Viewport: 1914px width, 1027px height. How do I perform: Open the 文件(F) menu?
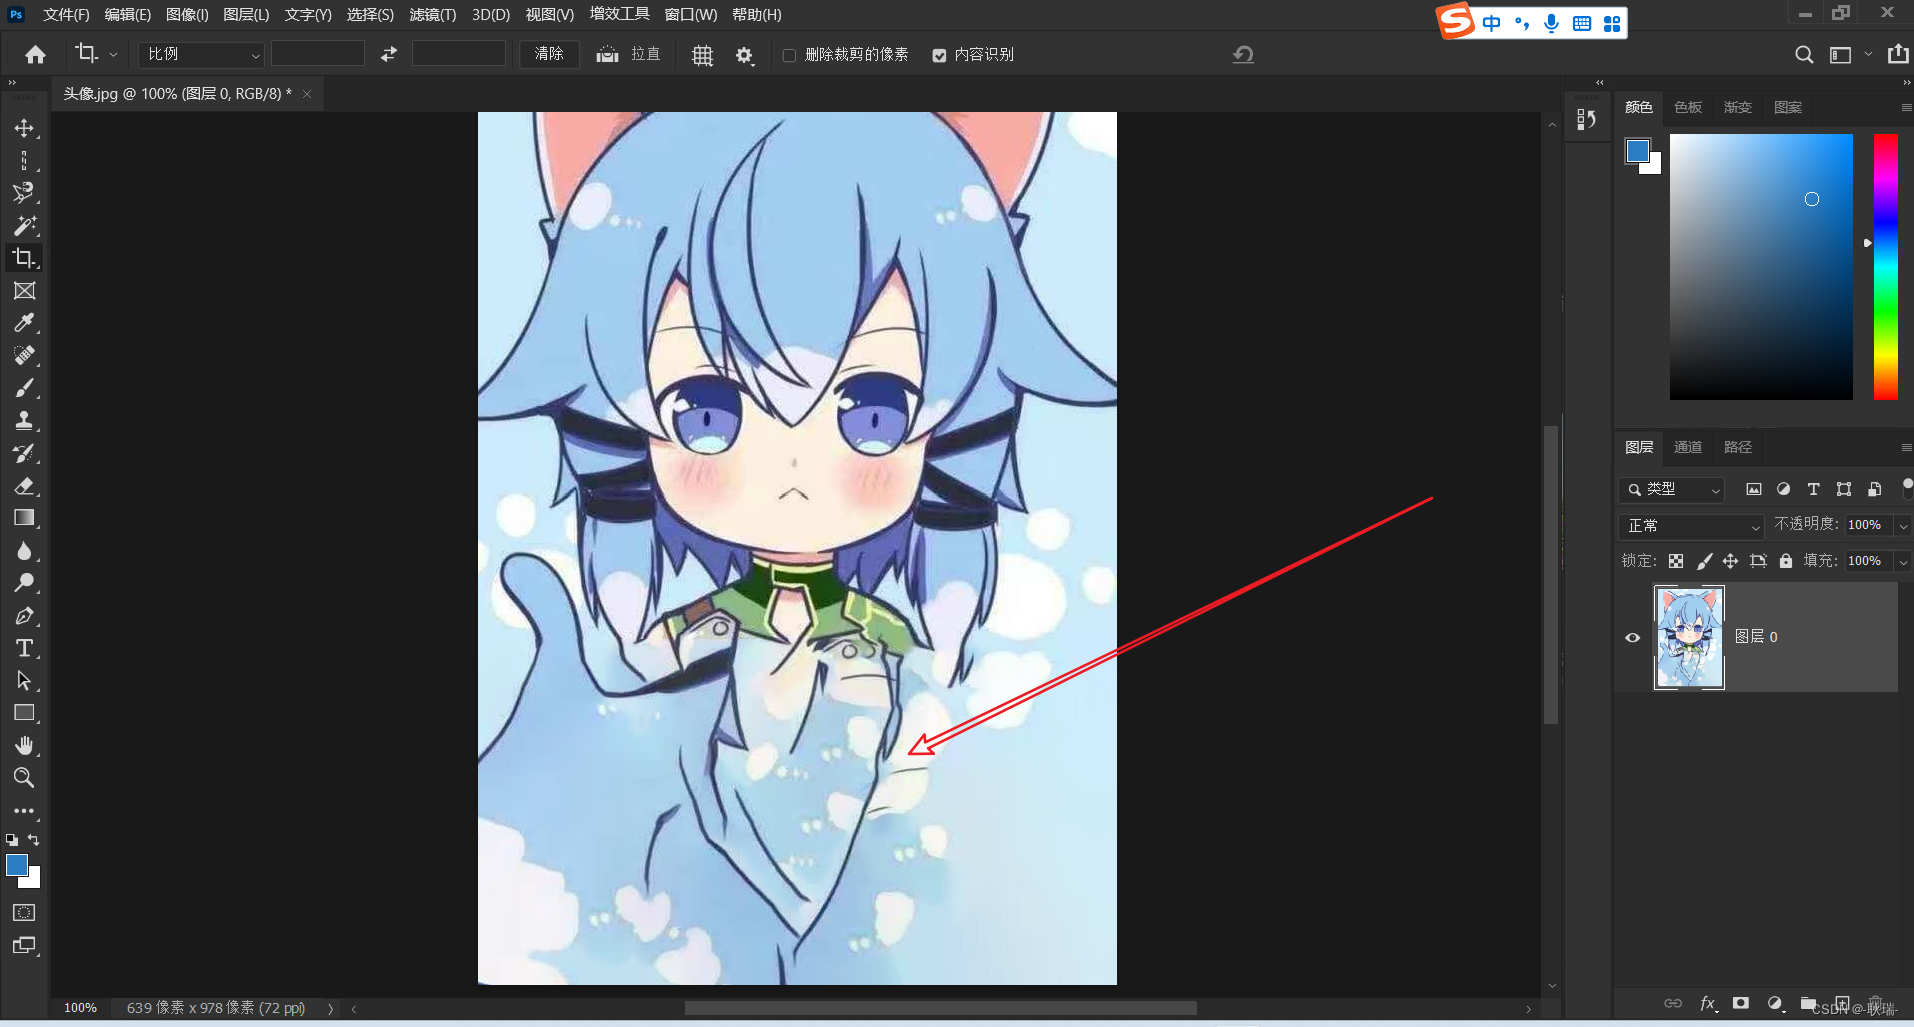(x=66, y=15)
